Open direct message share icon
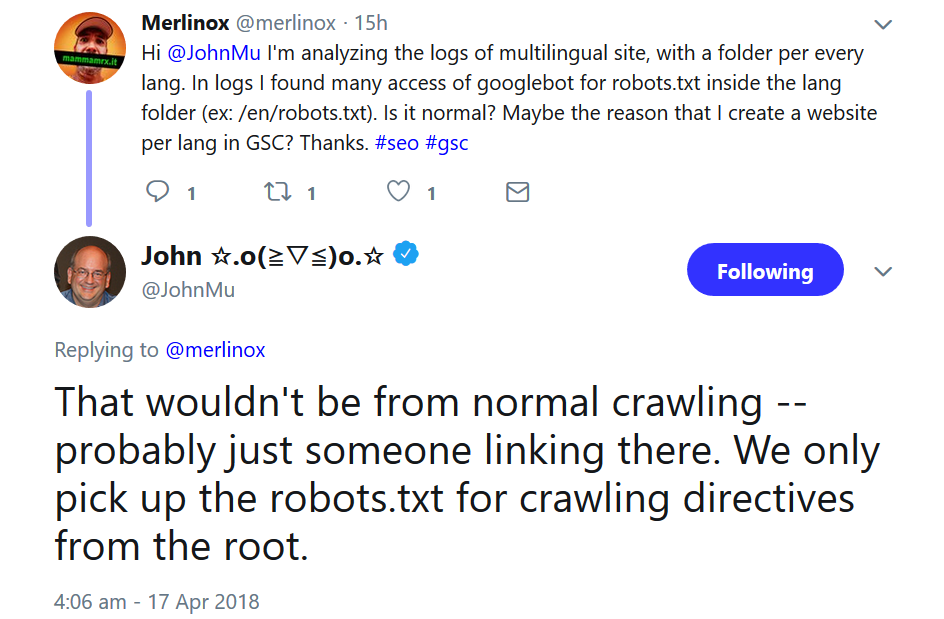The image size is (944, 619). [517, 192]
